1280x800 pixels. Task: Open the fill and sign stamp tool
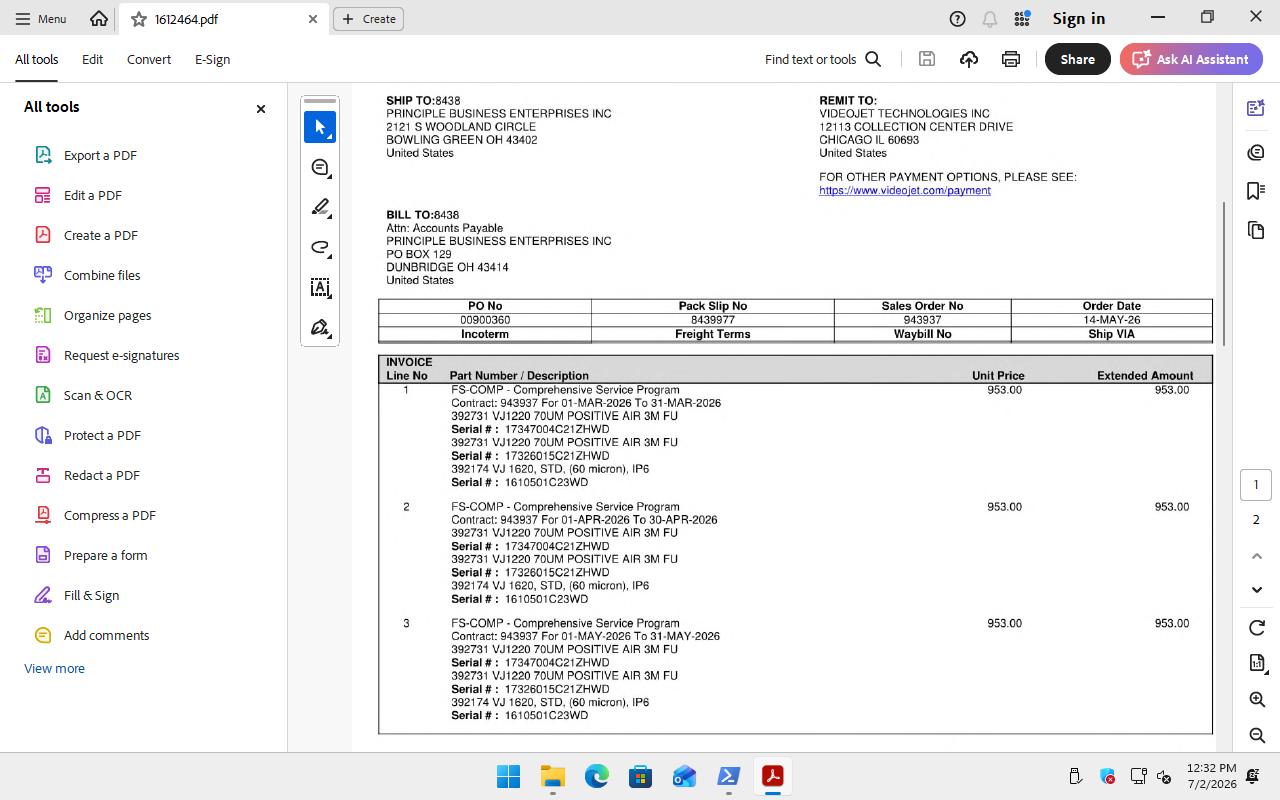(x=320, y=327)
